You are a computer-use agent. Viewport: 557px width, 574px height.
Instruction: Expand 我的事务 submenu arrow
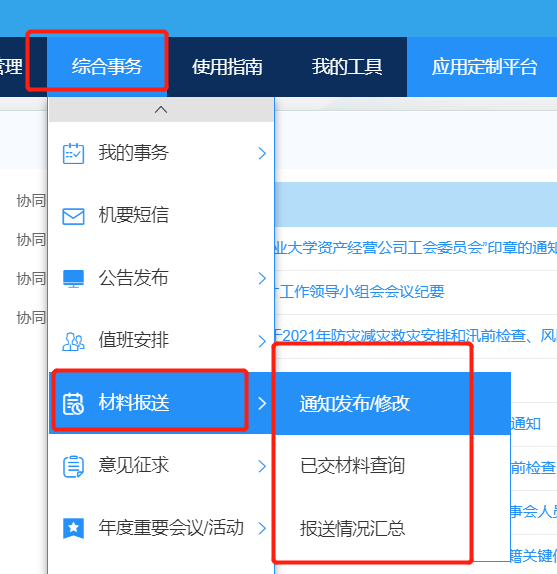[x=262, y=153]
